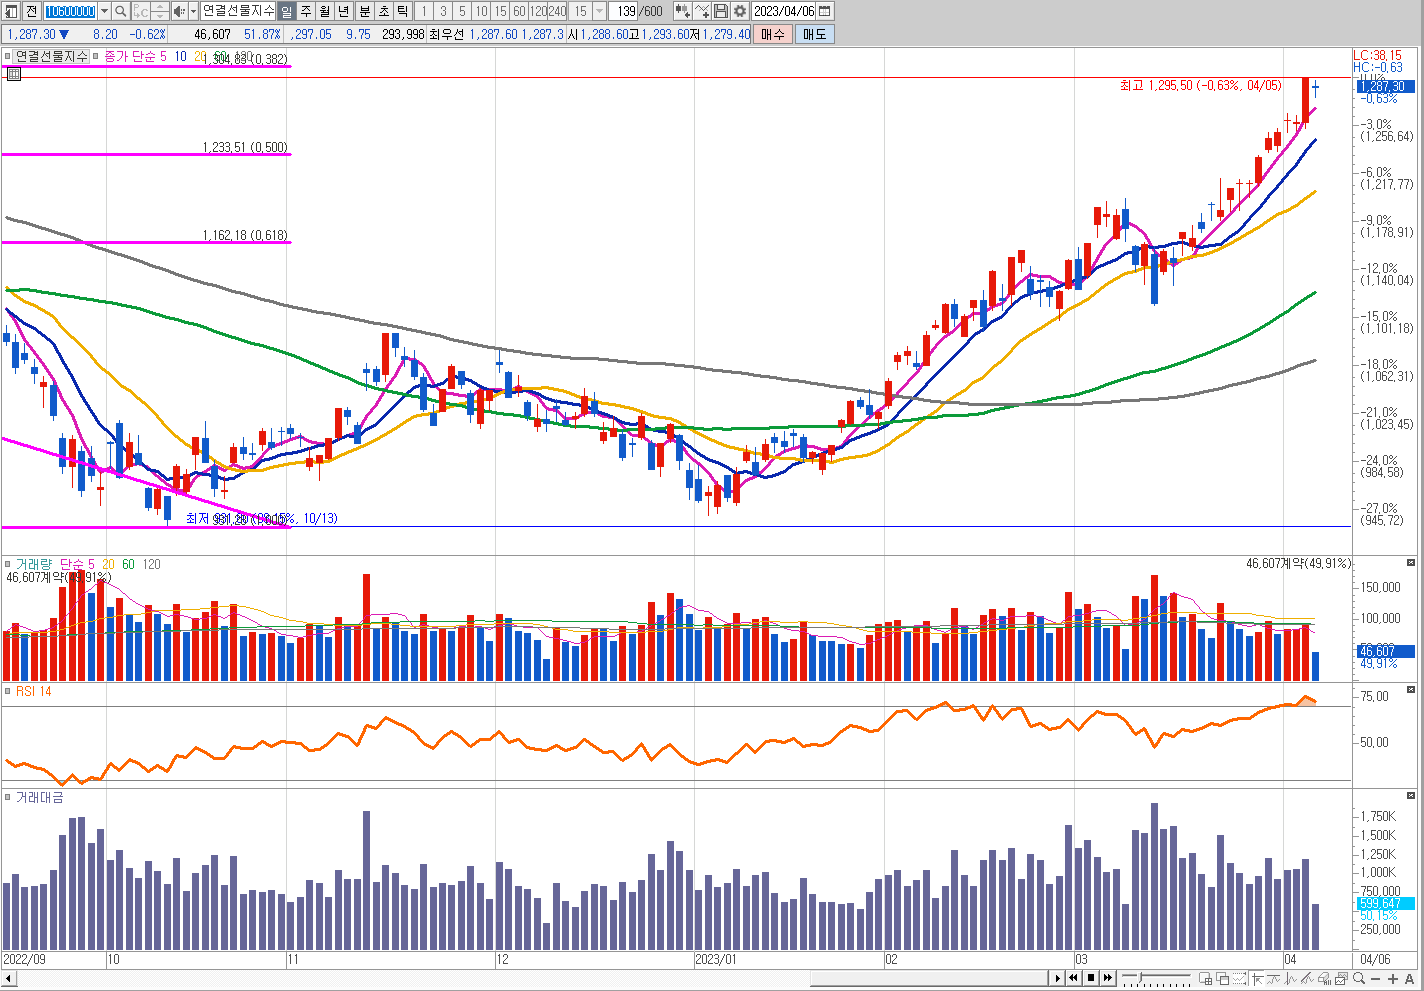Image resolution: width=1424 pixels, height=991 pixels.
Task: Open chart settings gear icon
Action: tap(740, 11)
